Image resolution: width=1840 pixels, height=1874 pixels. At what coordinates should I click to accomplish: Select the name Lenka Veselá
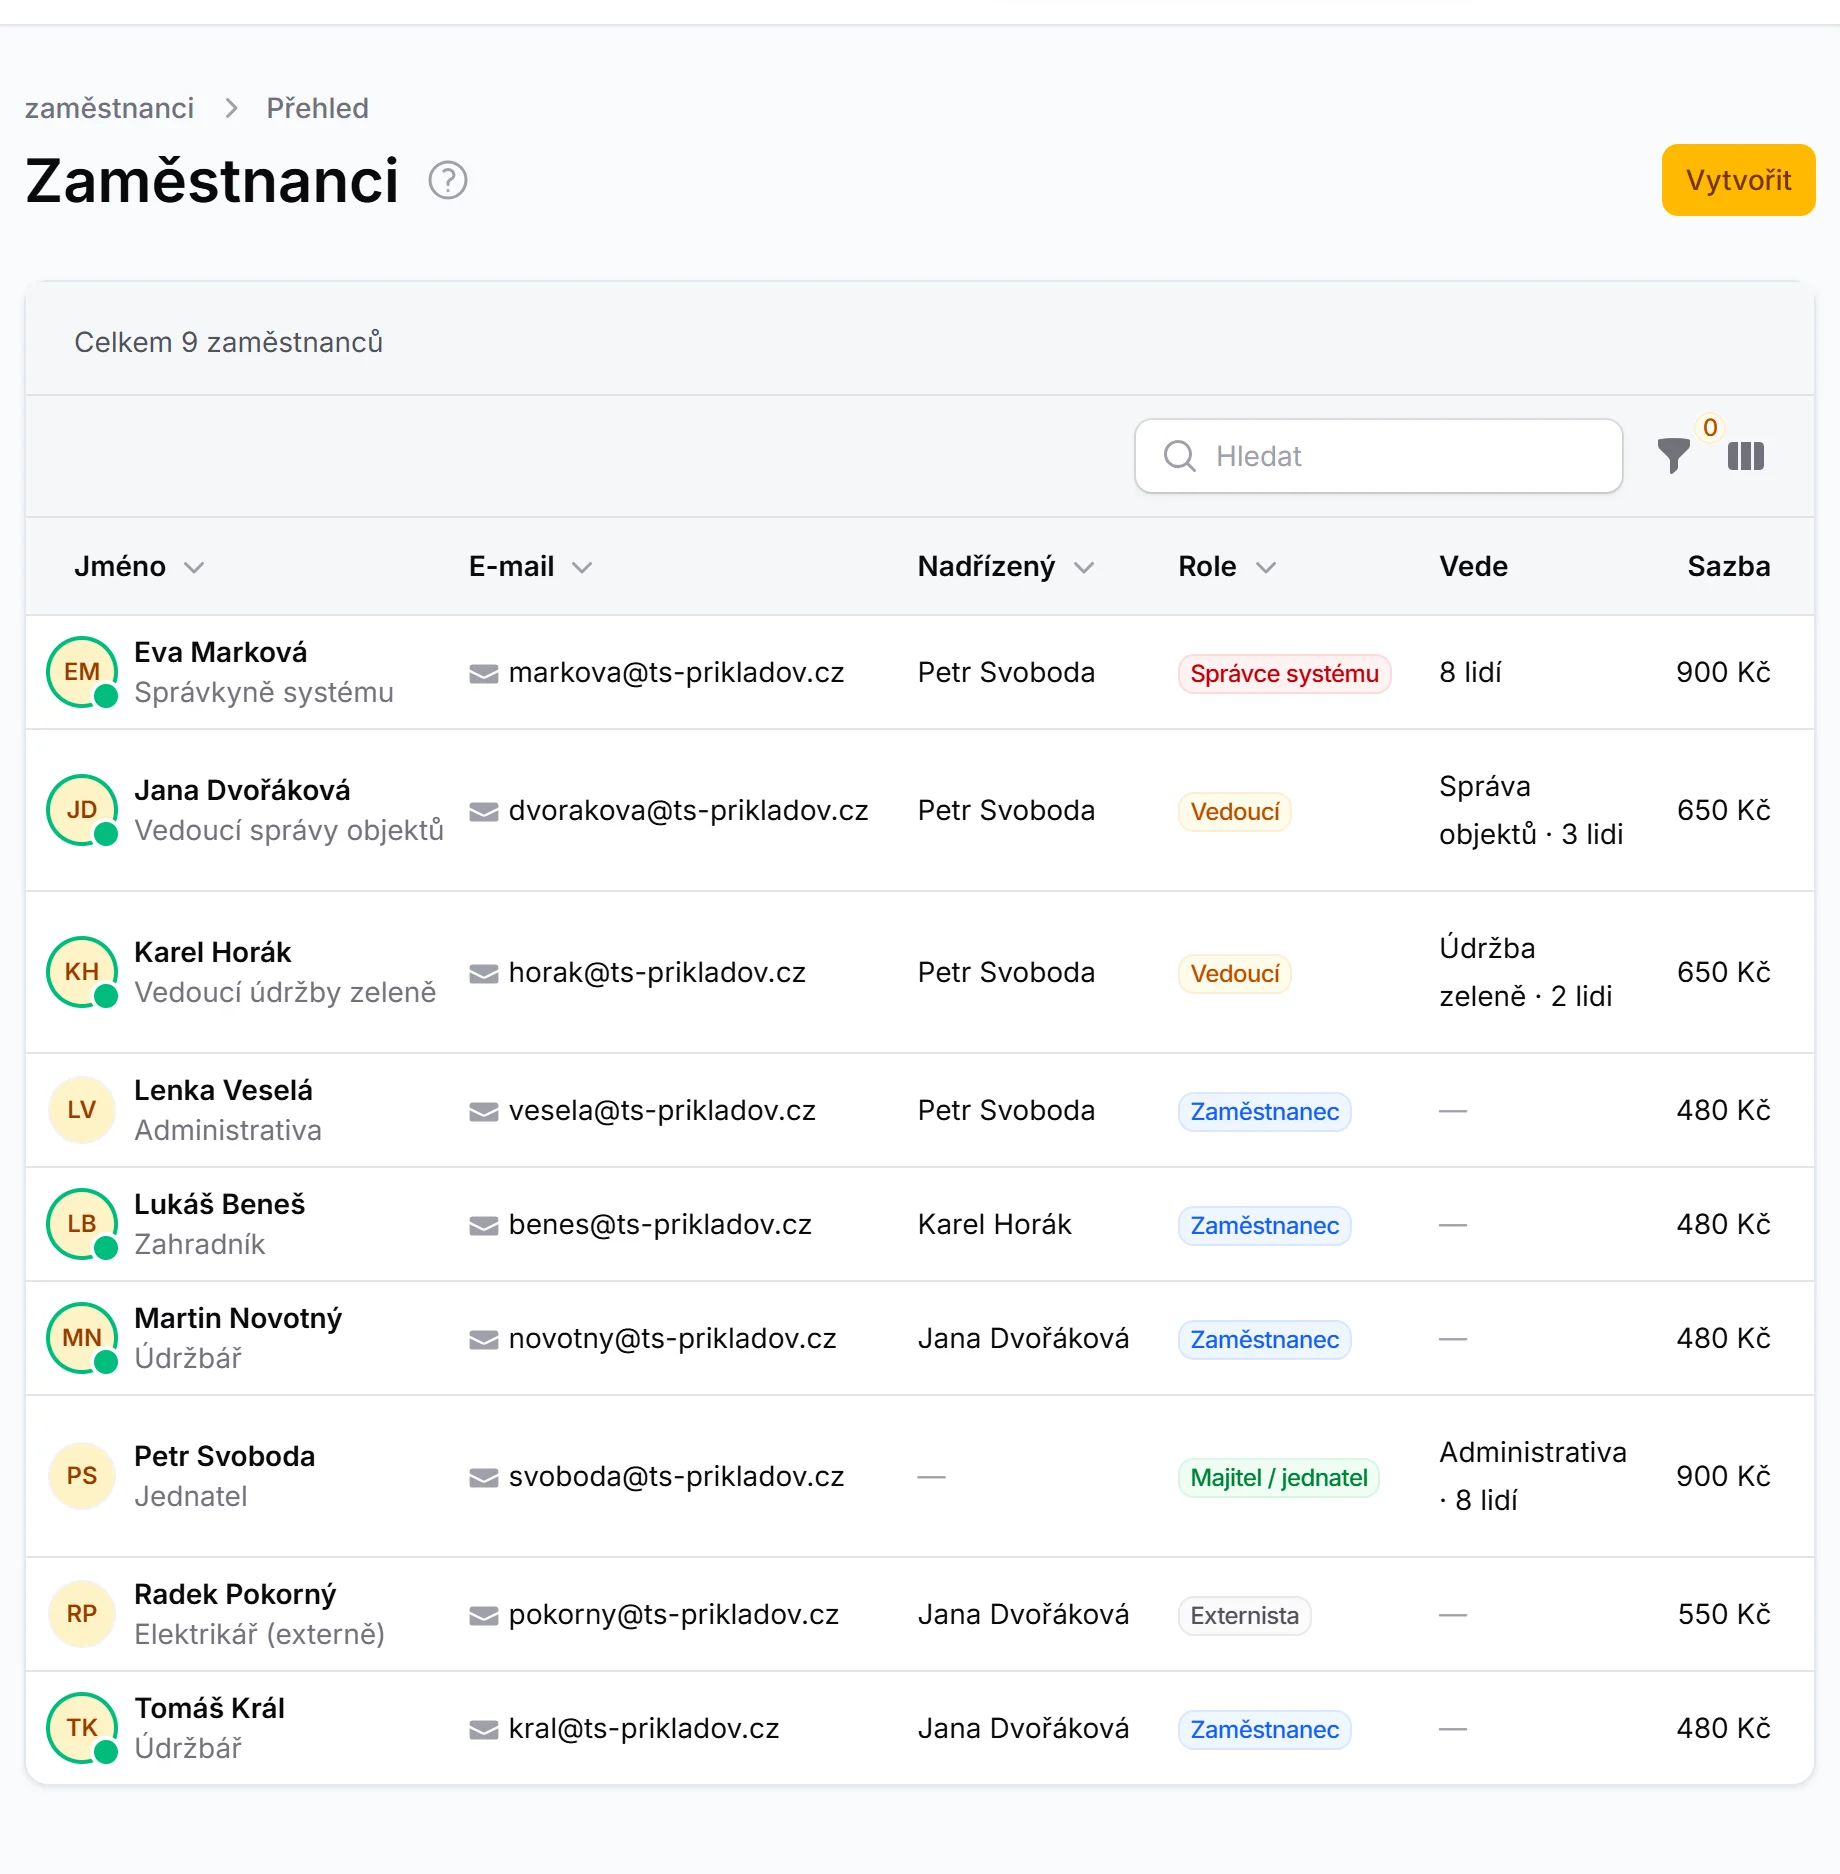(224, 1090)
